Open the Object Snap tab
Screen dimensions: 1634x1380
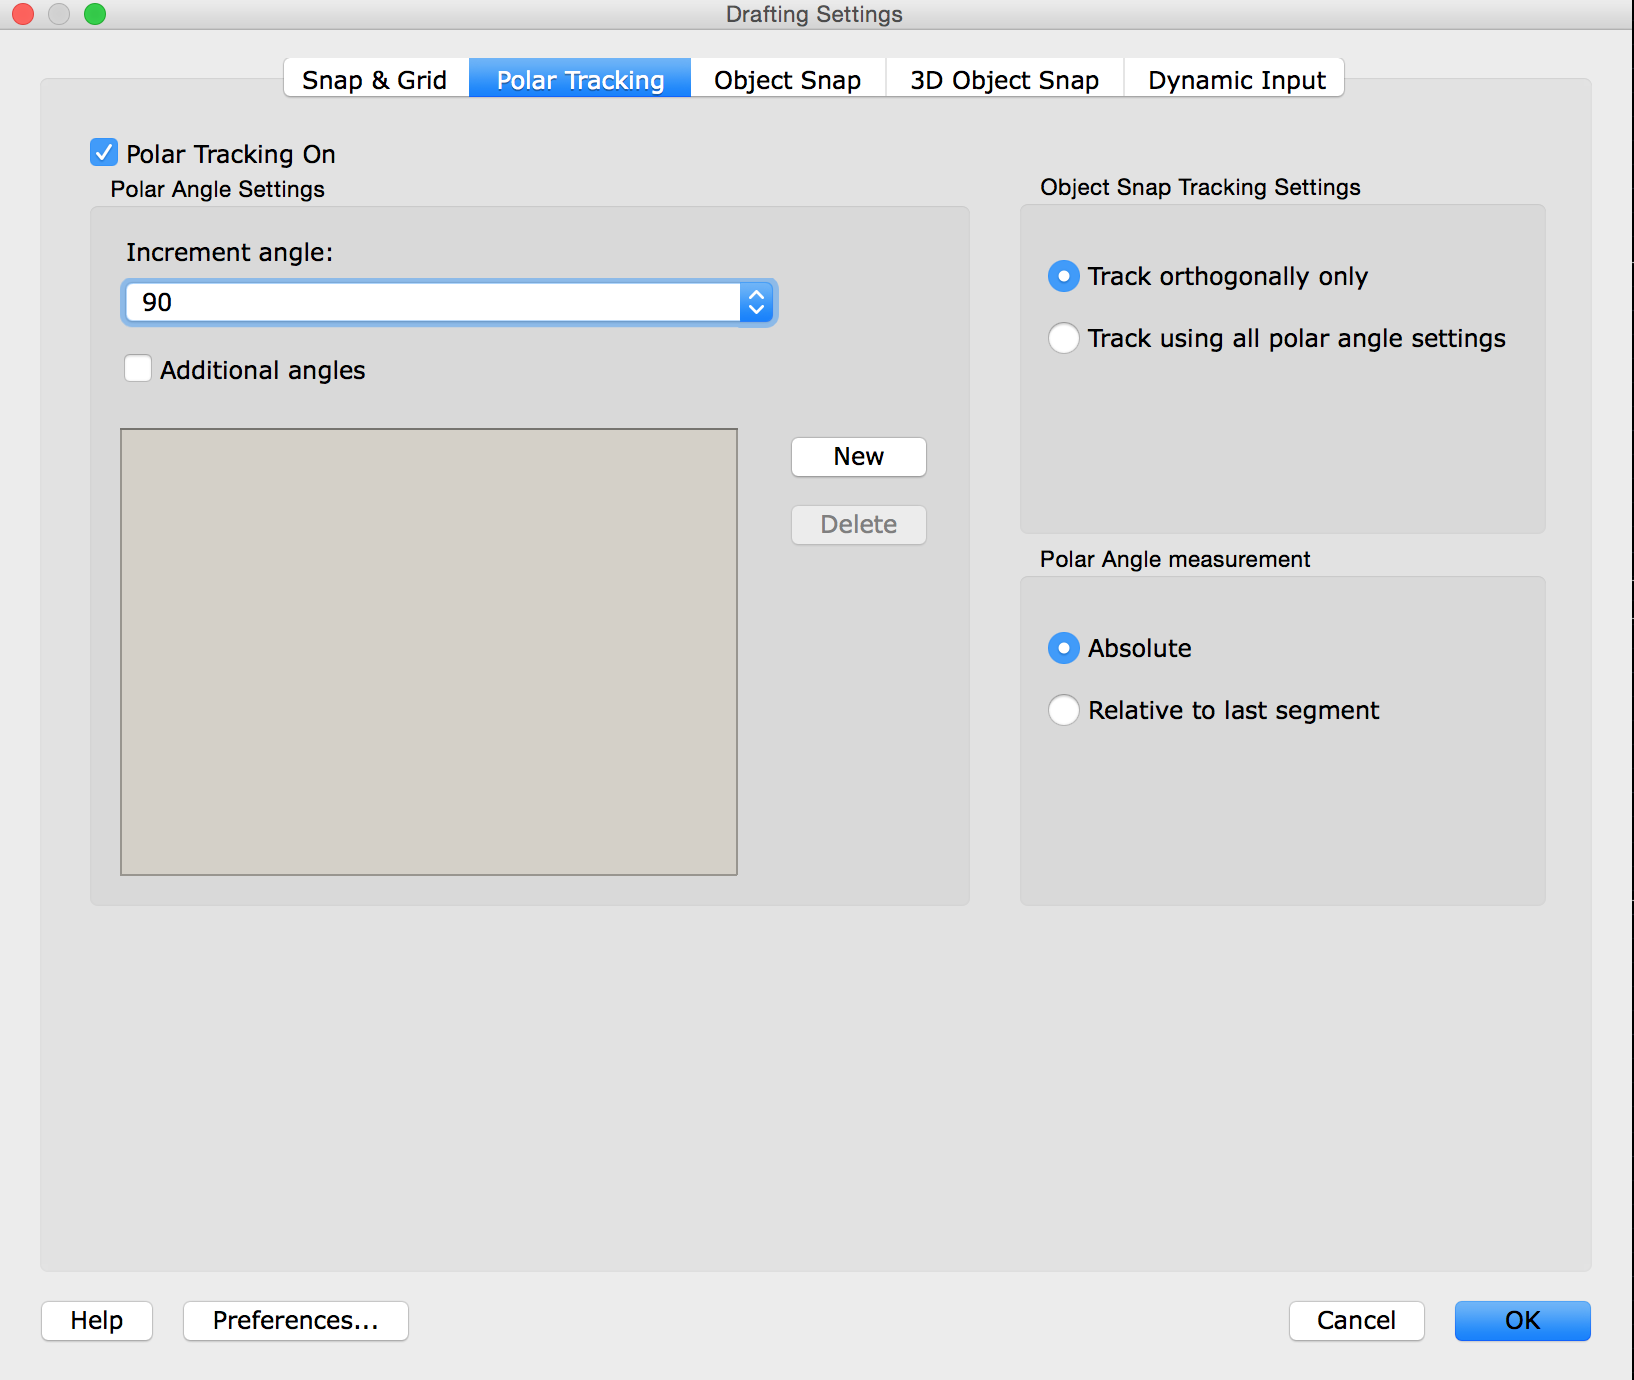(x=787, y=80)
